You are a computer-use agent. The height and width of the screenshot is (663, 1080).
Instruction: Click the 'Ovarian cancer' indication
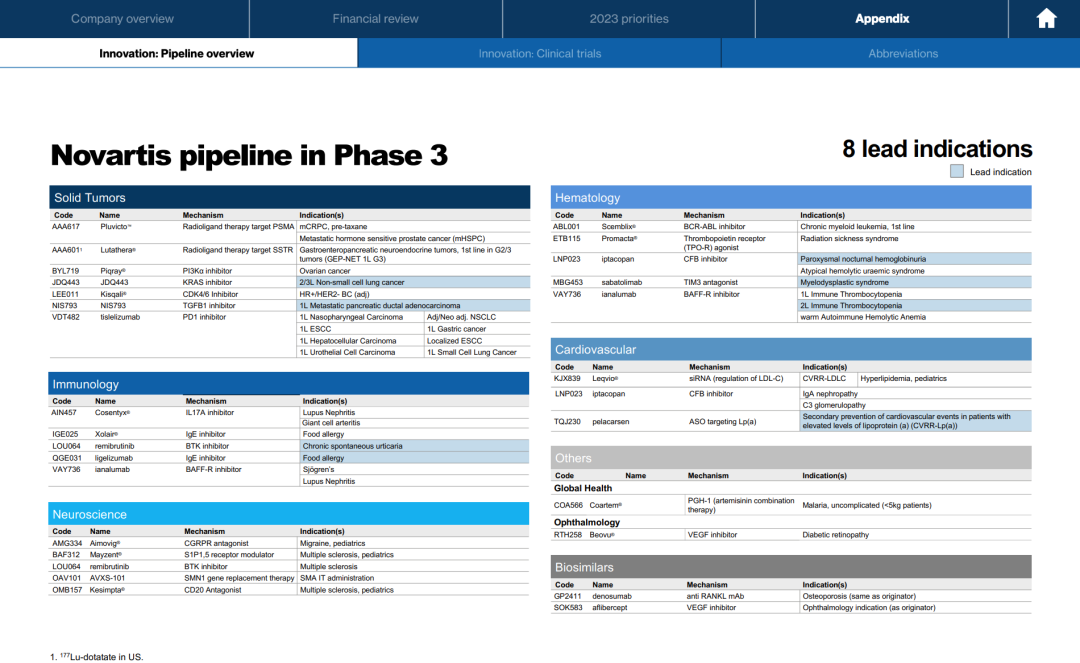[324, 271]
